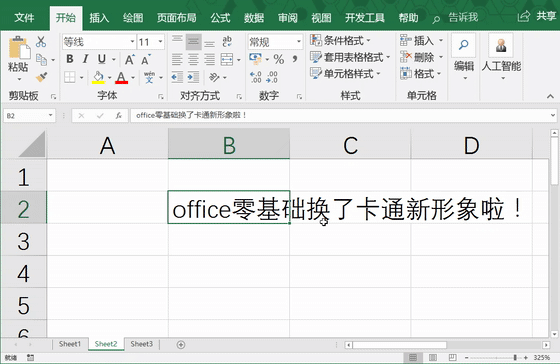Apply accounting number format

click(x=255, y=59)
